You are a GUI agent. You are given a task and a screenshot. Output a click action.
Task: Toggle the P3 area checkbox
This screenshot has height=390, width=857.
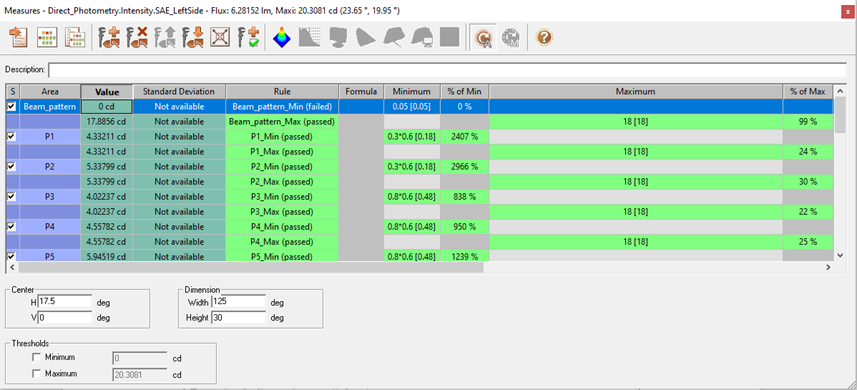pyautogui.click(x=12, y=196)
